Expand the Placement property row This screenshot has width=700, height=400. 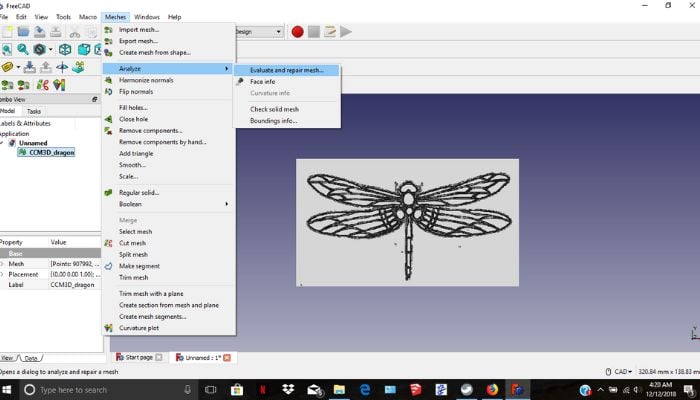point(3,273)
